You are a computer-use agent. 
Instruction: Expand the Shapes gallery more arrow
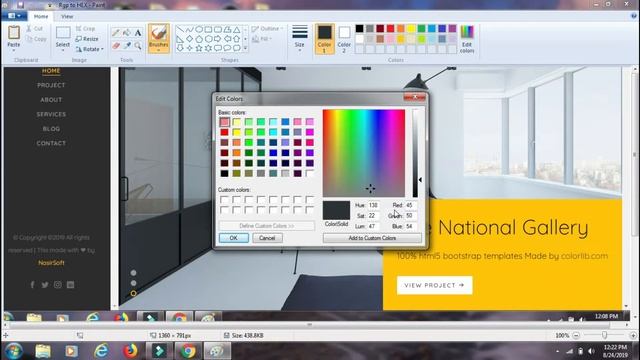tap(245, 48)
